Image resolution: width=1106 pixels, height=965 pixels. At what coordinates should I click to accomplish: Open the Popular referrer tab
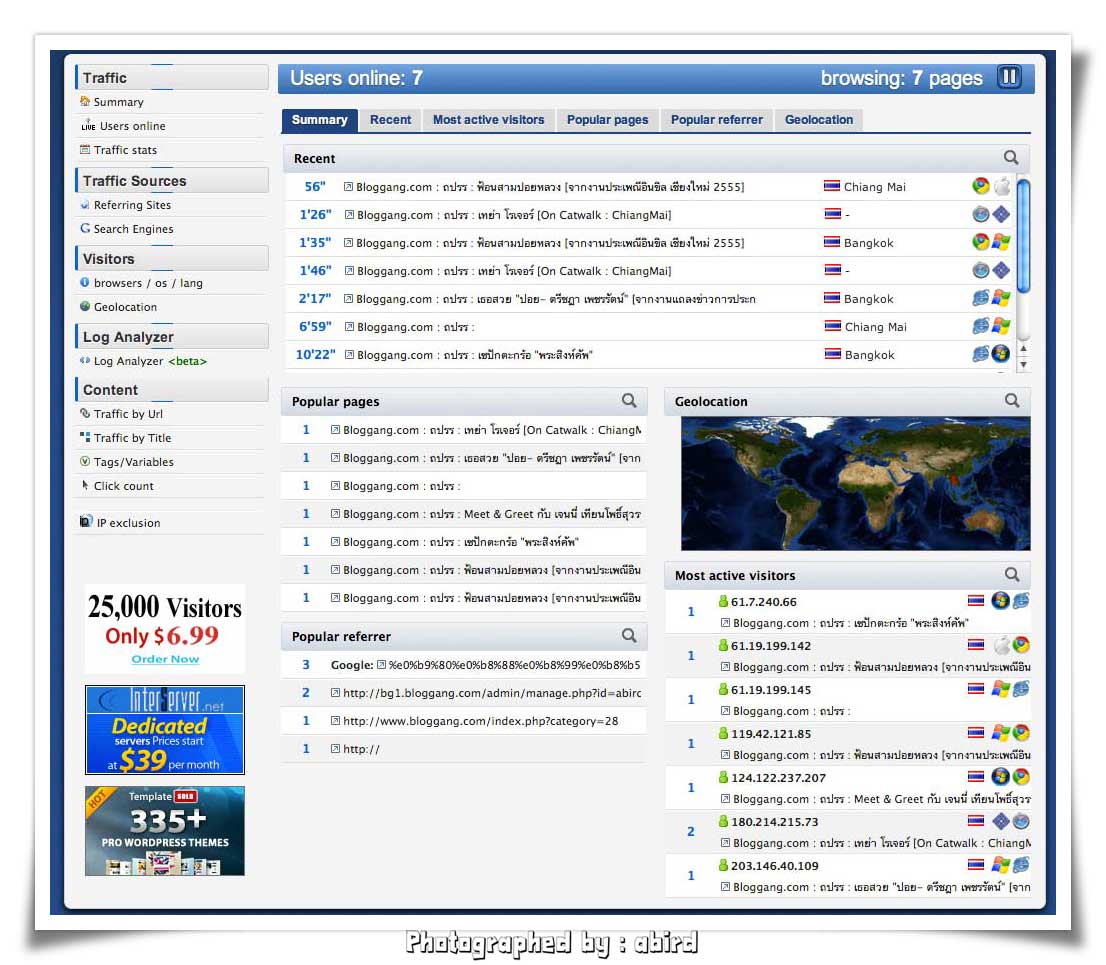pos(717,119)
